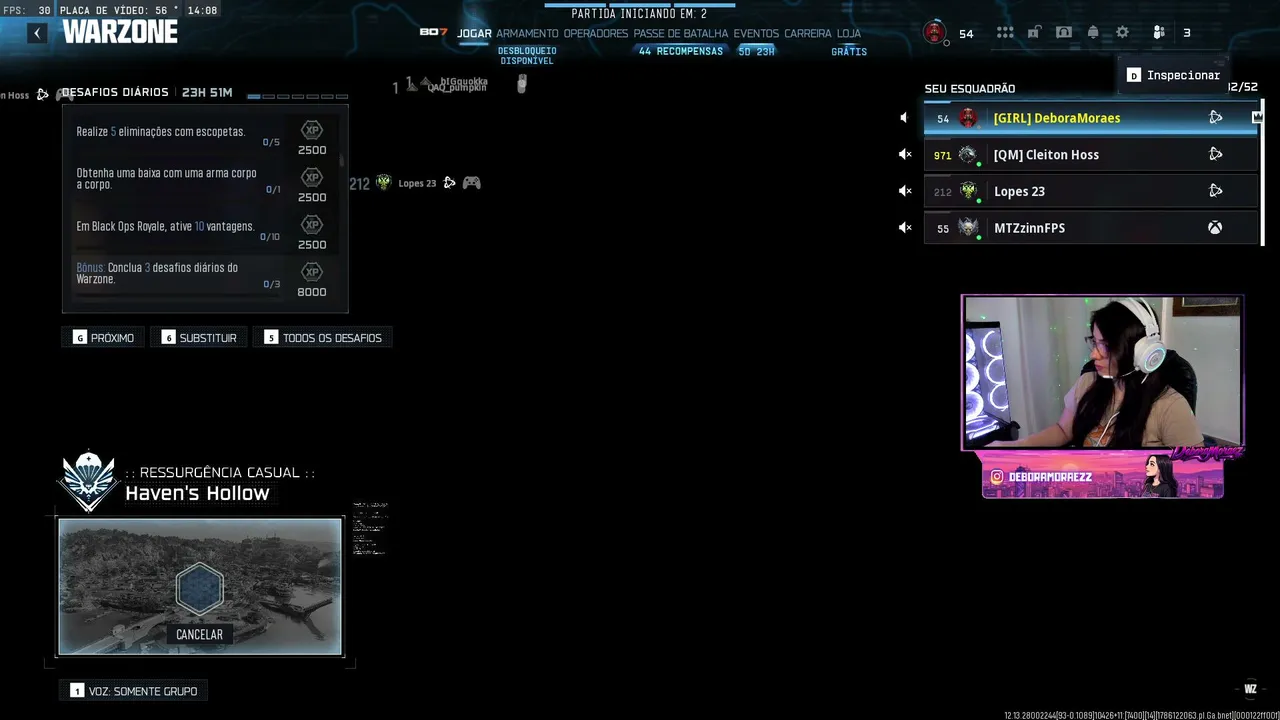This screenshot has height=720, width=1280.
Task: Open the OPERADORES tab
Action: [596, 33]
